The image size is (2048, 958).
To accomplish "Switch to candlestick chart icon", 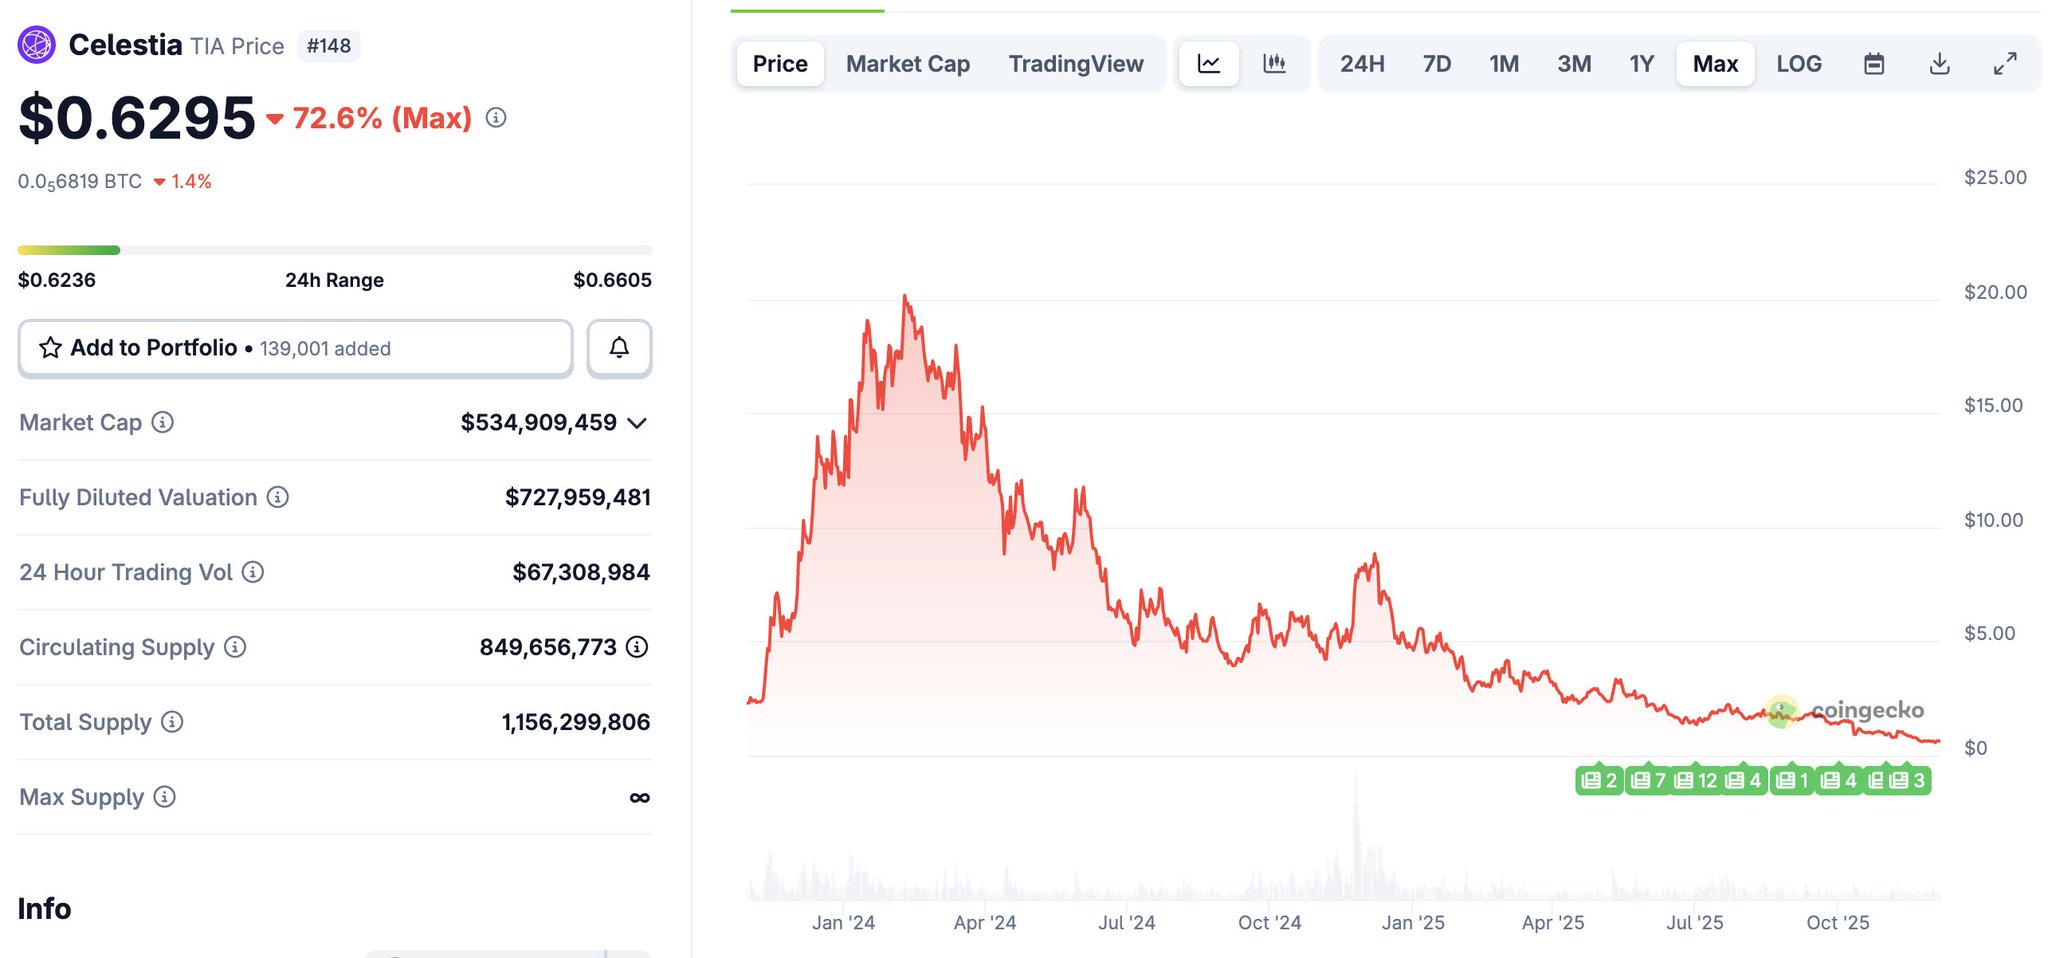I will pos(1274,64).
